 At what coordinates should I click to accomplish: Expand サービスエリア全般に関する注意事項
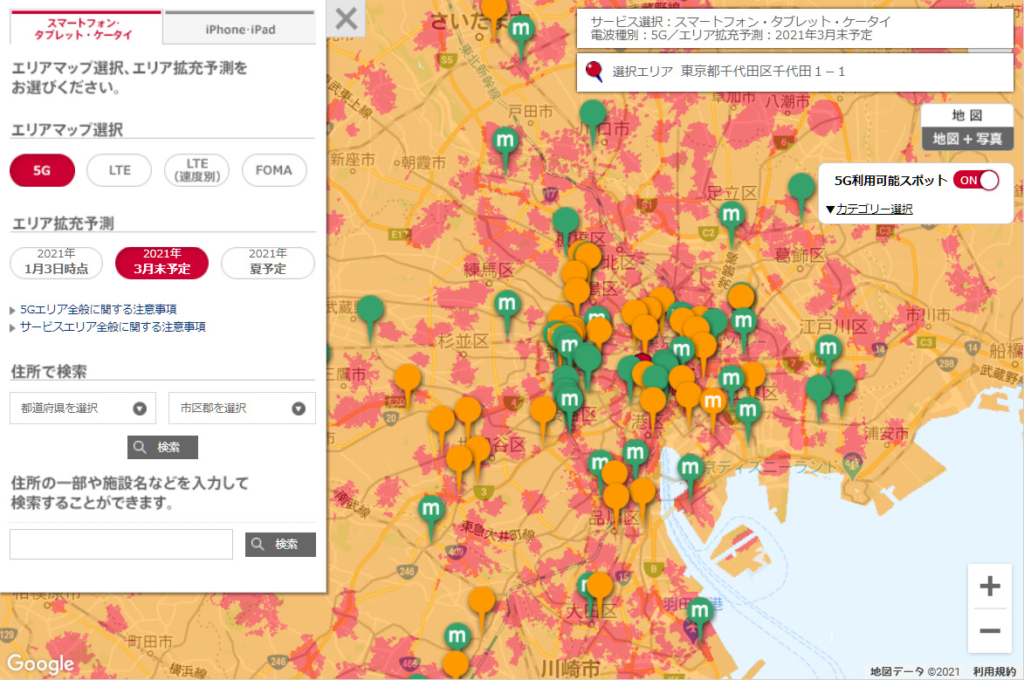point(112,327)
